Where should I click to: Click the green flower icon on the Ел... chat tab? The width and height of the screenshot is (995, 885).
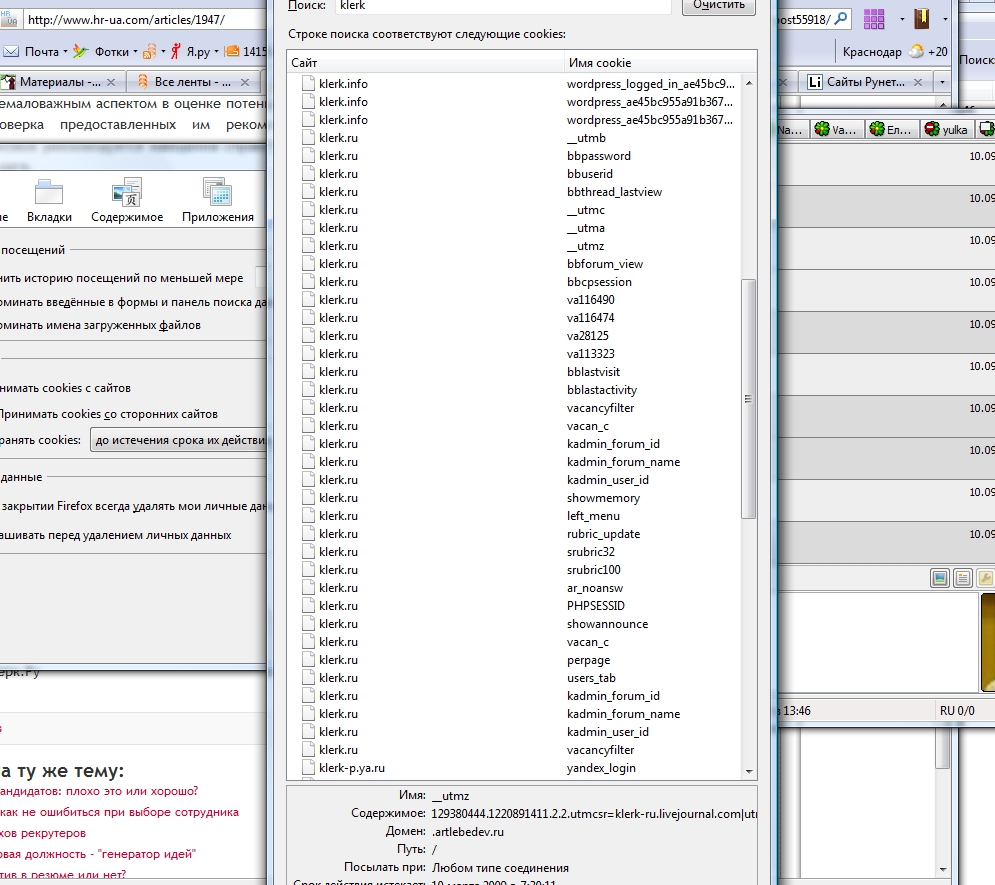pyautogui.click(x=877, y=129)
